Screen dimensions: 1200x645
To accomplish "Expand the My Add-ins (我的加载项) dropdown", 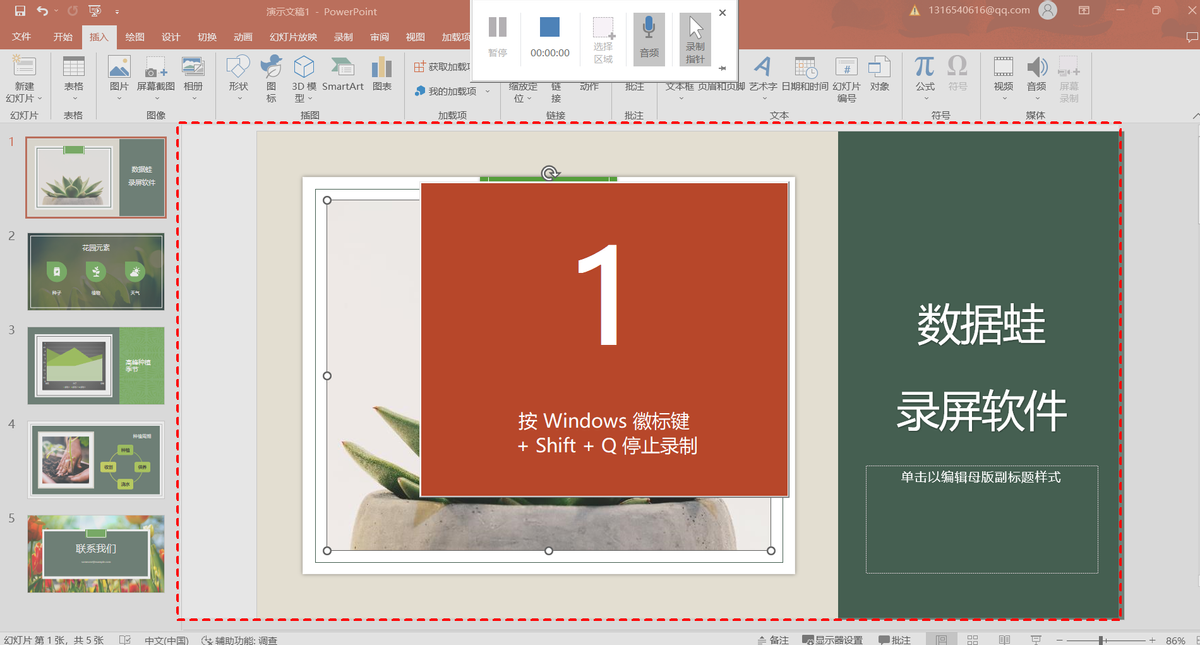I will (488, 91).
